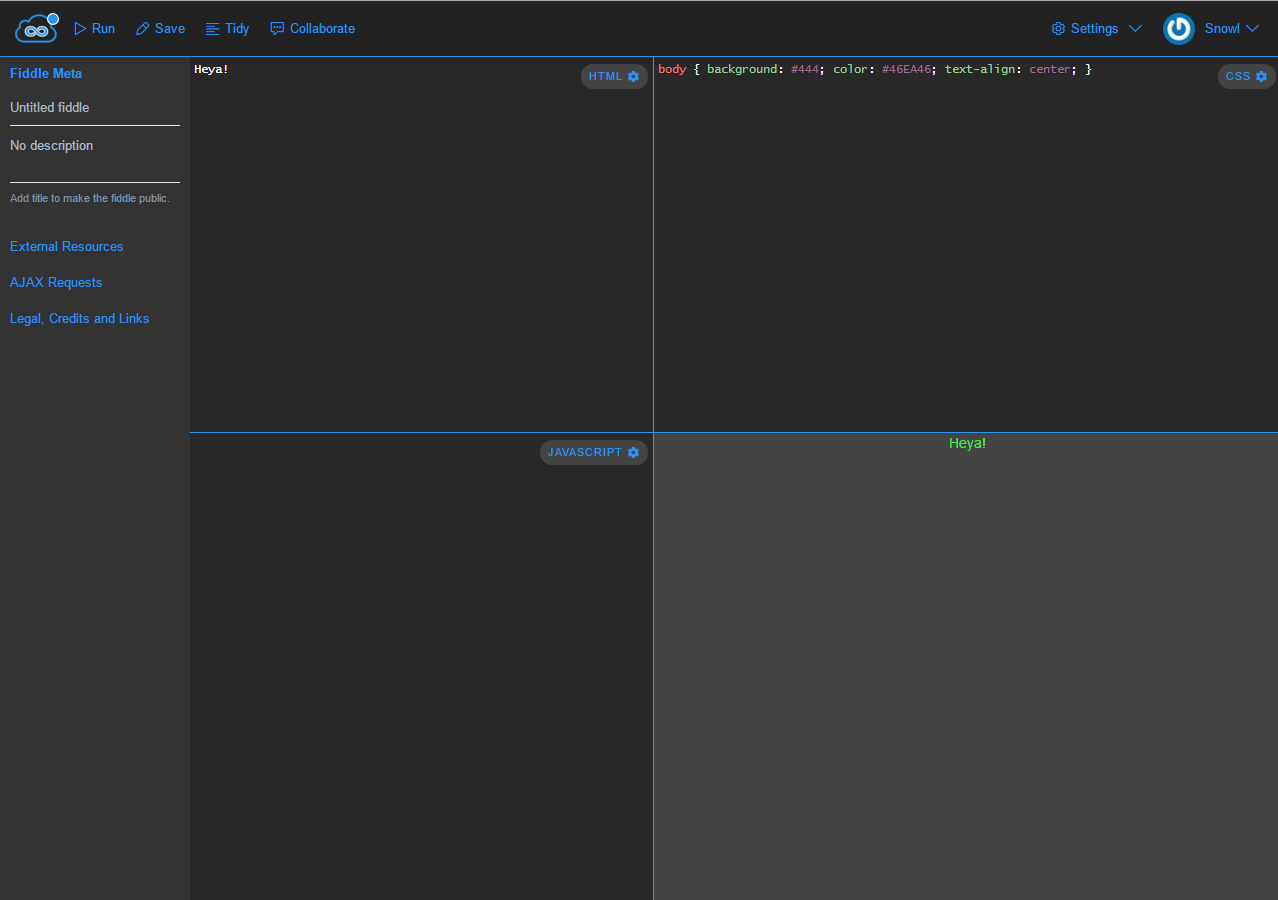
Task: Open the HTML panel settings gear
Action: (x=633, y=76)
